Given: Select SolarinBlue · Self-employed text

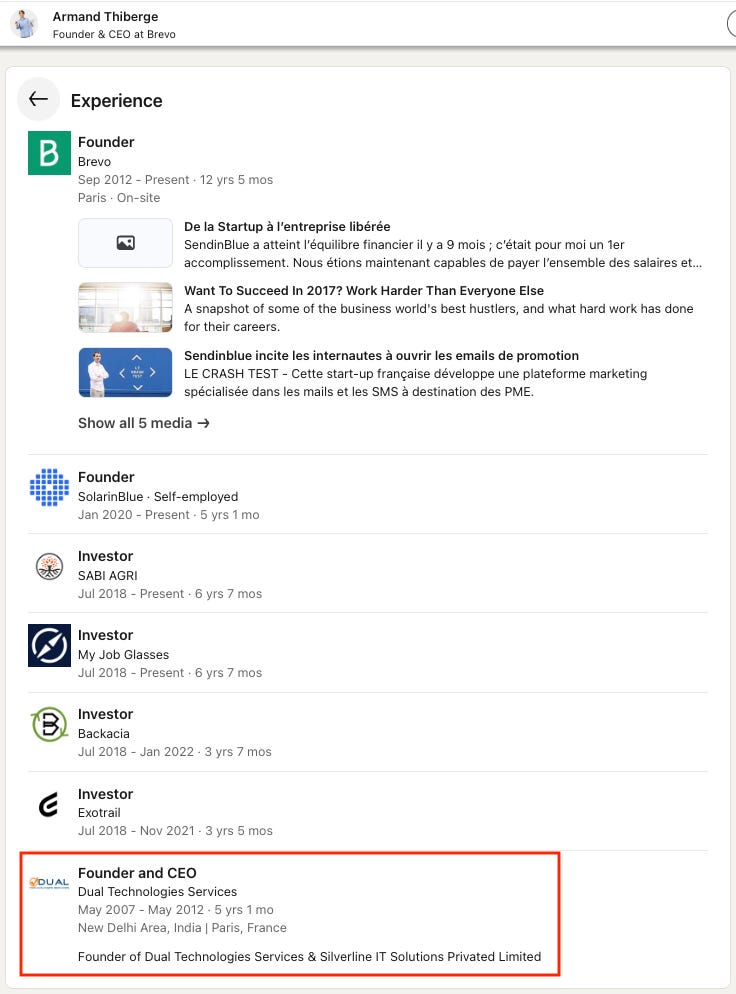Looking at the screenshot, I should 158,496.
